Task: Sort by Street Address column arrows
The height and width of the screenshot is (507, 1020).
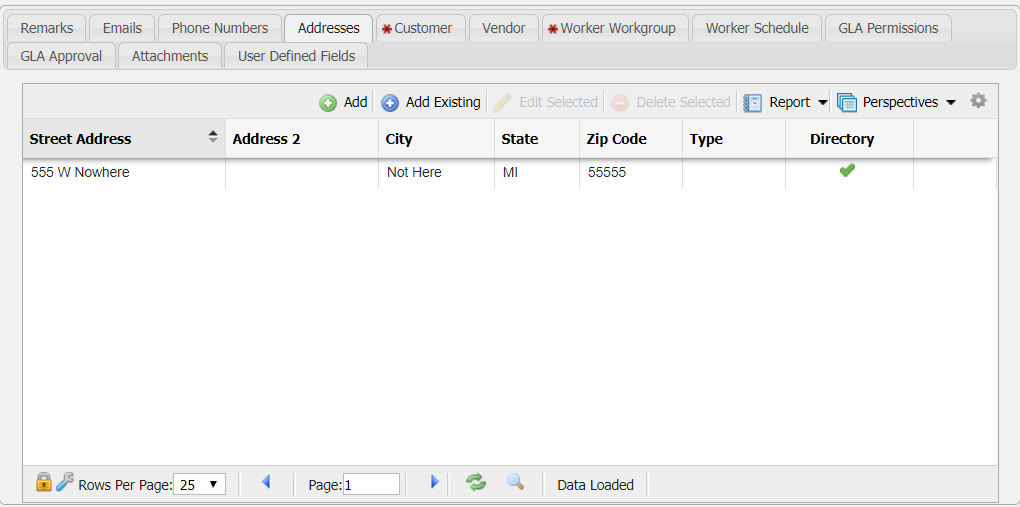Action: click(x=213, y=138)
